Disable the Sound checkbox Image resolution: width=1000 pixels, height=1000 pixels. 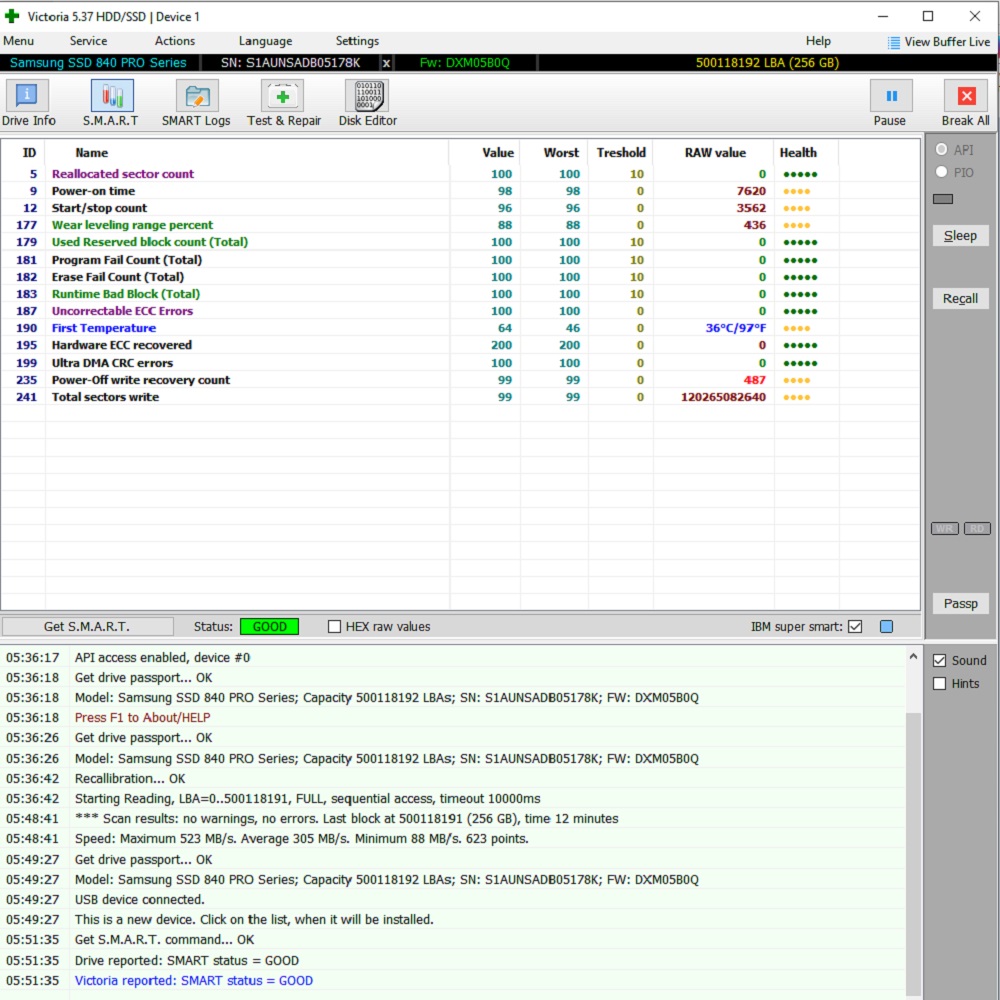click(x=939, y=661)
